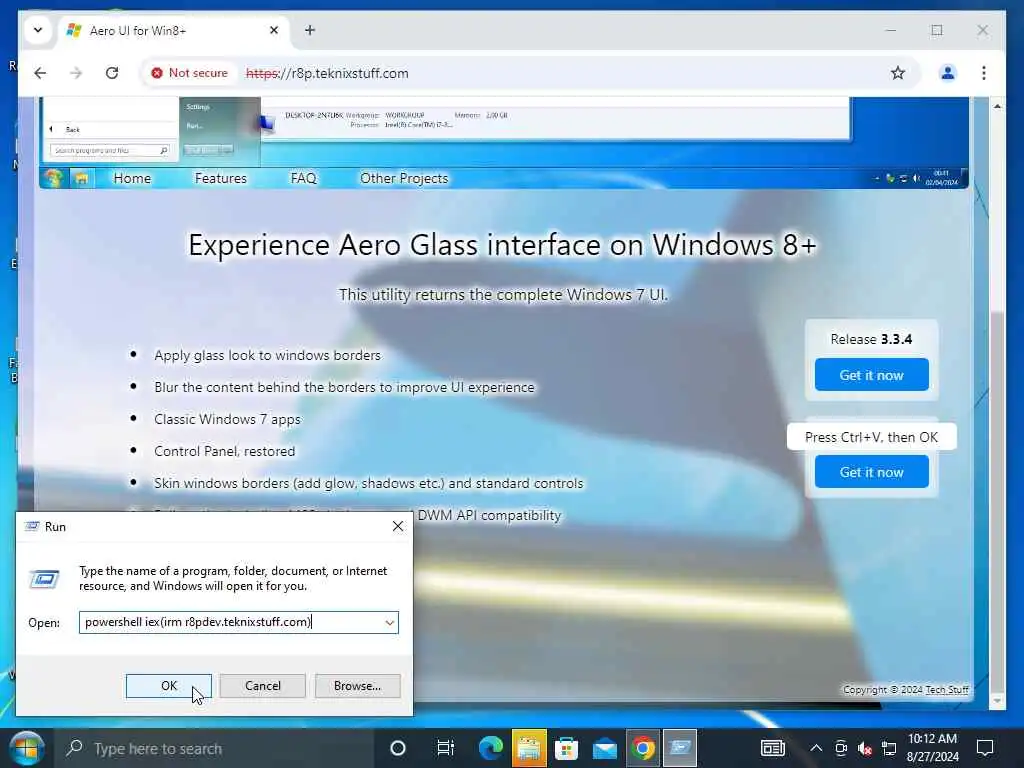Click the Press Ctrl+V, then OK tooltip
1024x768 pixels.
(x=871, y=437)
